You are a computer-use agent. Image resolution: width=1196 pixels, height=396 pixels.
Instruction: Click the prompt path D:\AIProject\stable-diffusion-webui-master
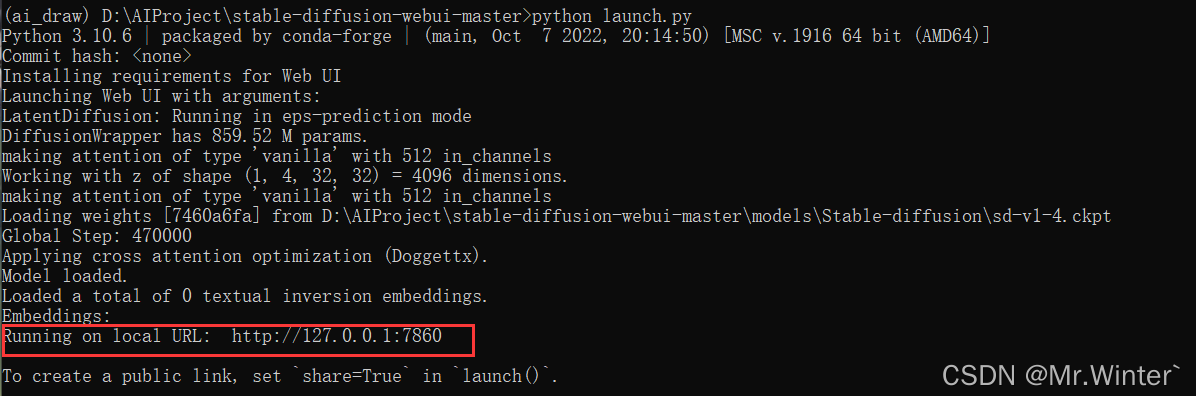312,14
